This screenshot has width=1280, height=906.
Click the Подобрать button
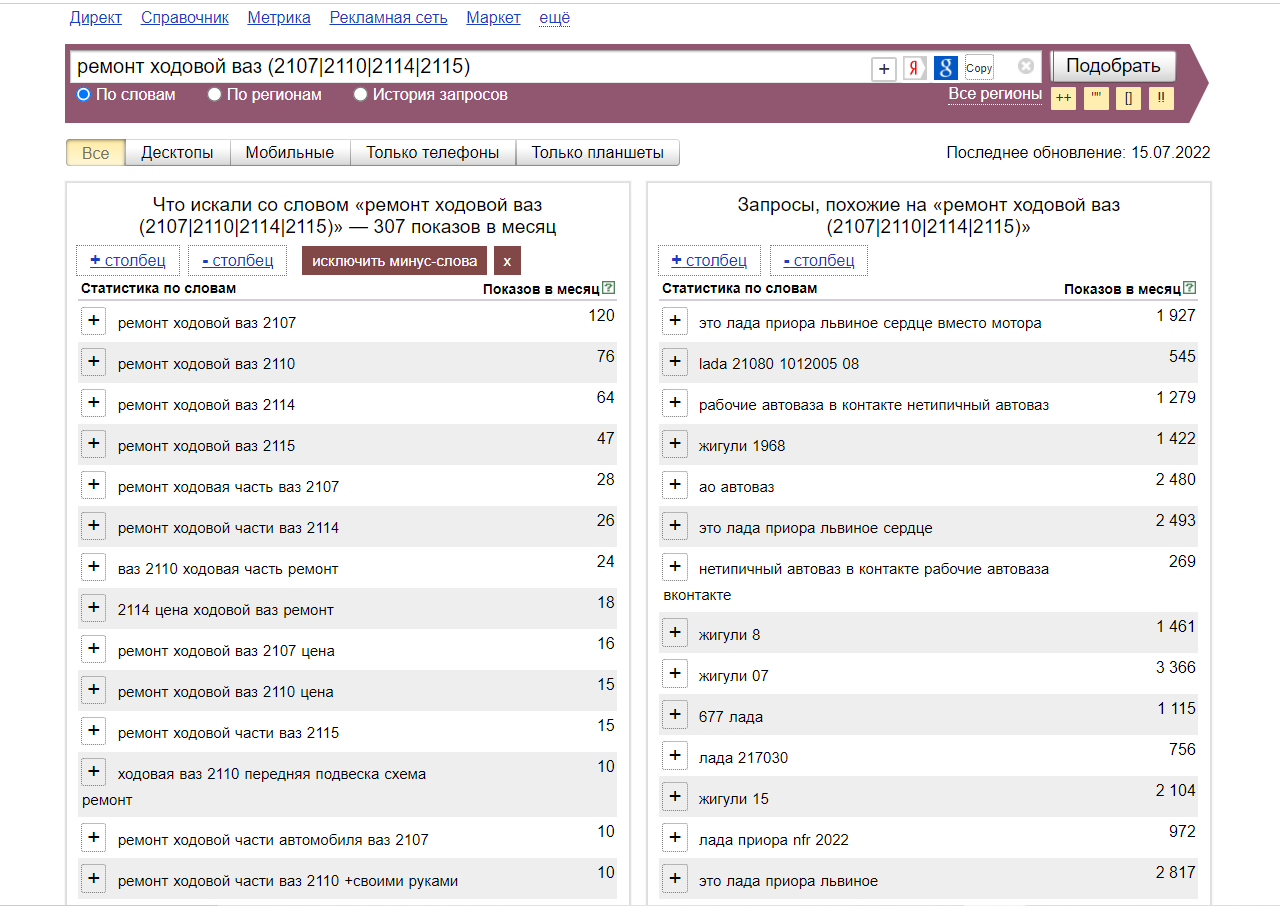pyautogui.click(x=1113, y=66)
